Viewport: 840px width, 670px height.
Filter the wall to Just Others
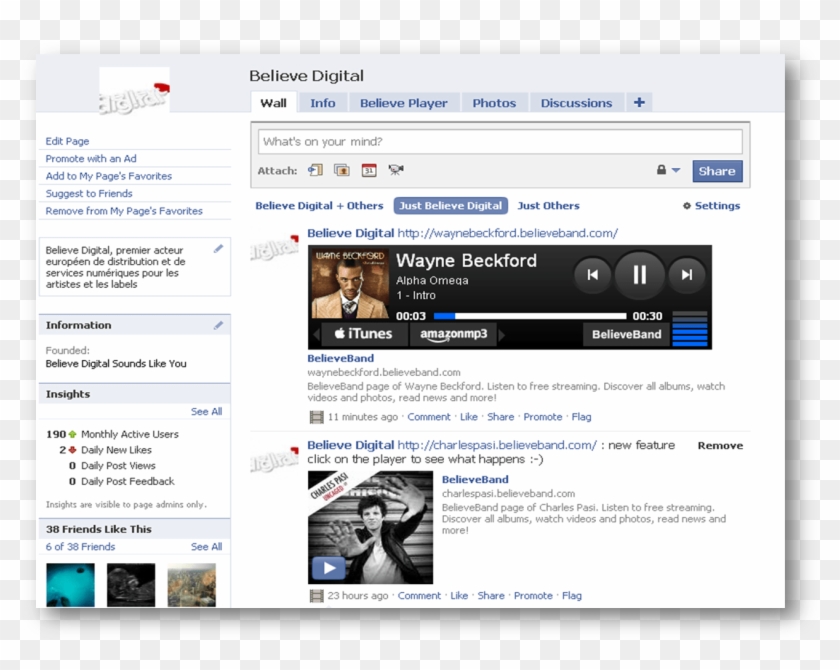(x=548, y=206)
